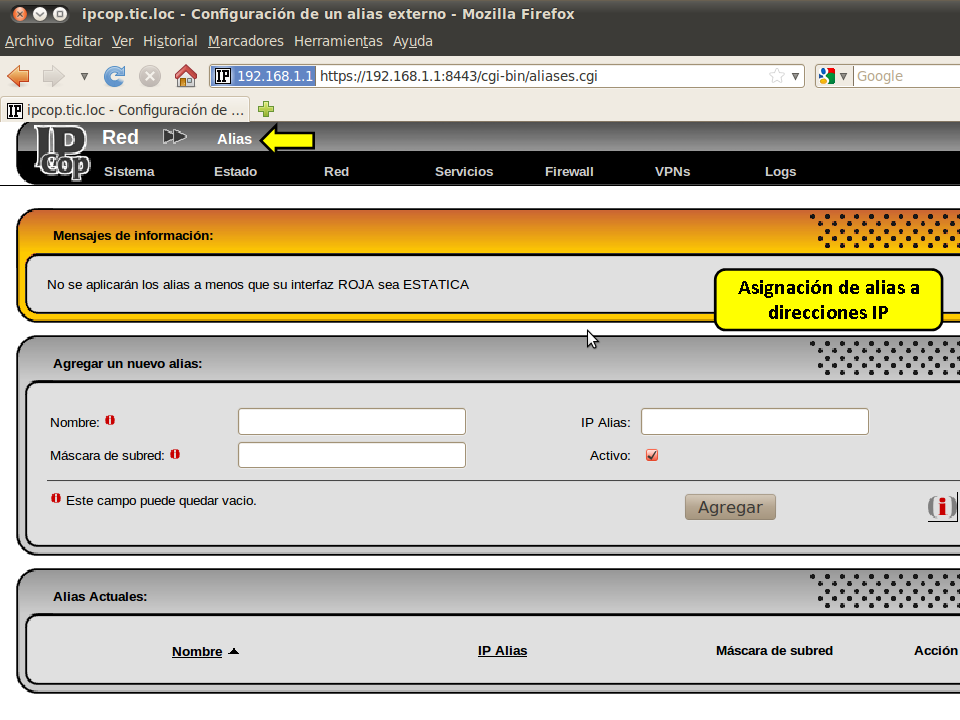Go to the Firefox home page icon
Screen dimensions: 960x720
(x=185, y=76)
